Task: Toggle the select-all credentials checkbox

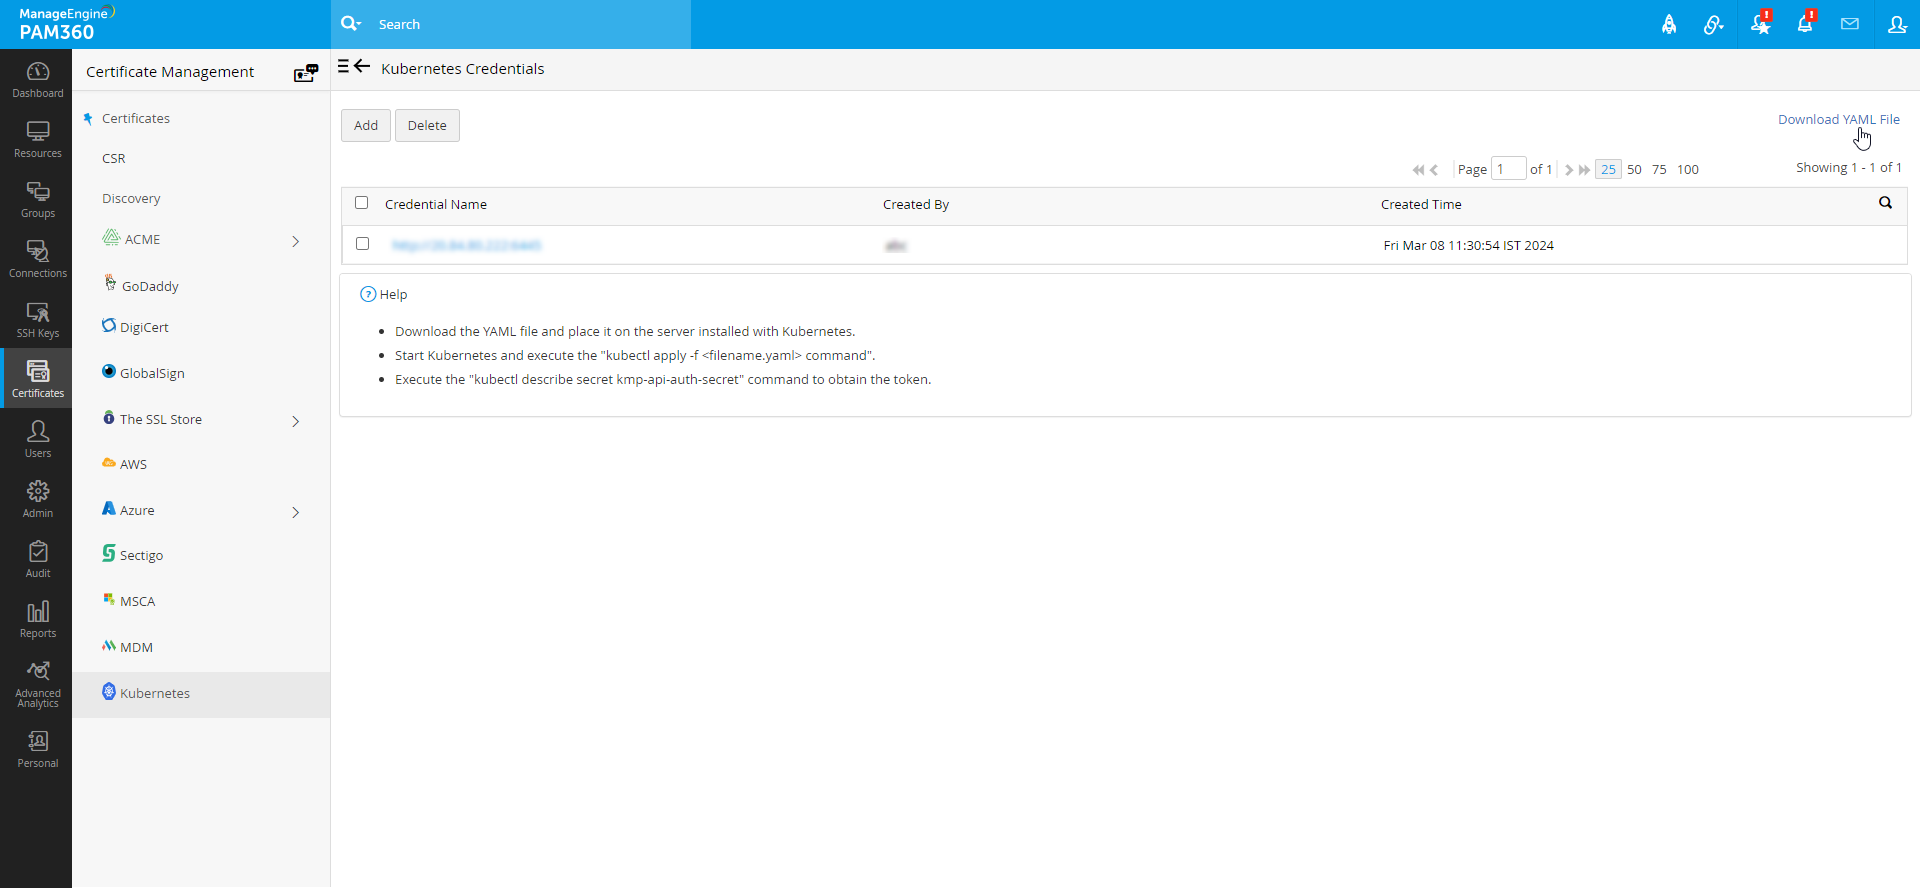Action: pos(362,203)
